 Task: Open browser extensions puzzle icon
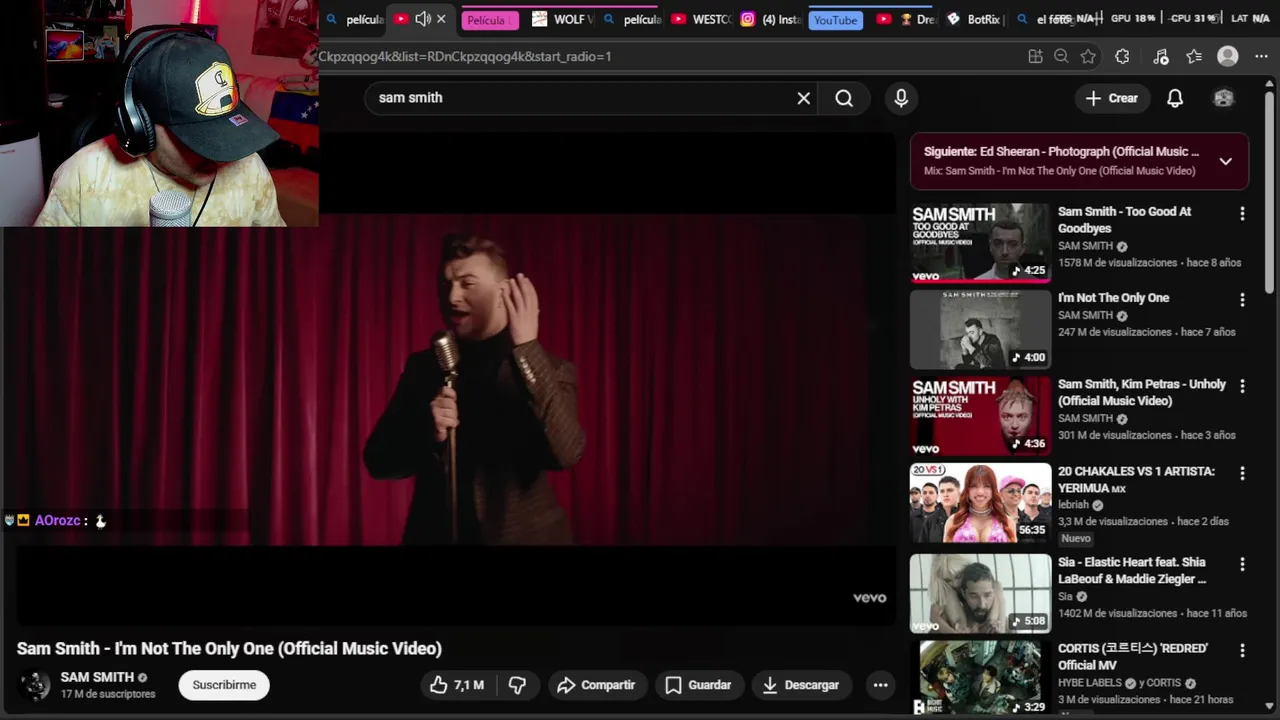(x=1122, y=57)
